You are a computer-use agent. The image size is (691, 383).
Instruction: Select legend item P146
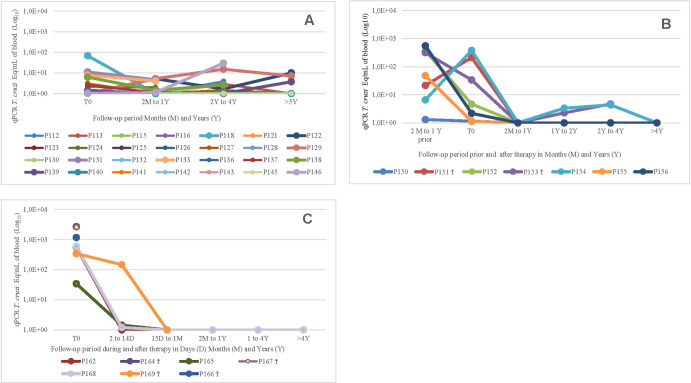click(304, 172)
